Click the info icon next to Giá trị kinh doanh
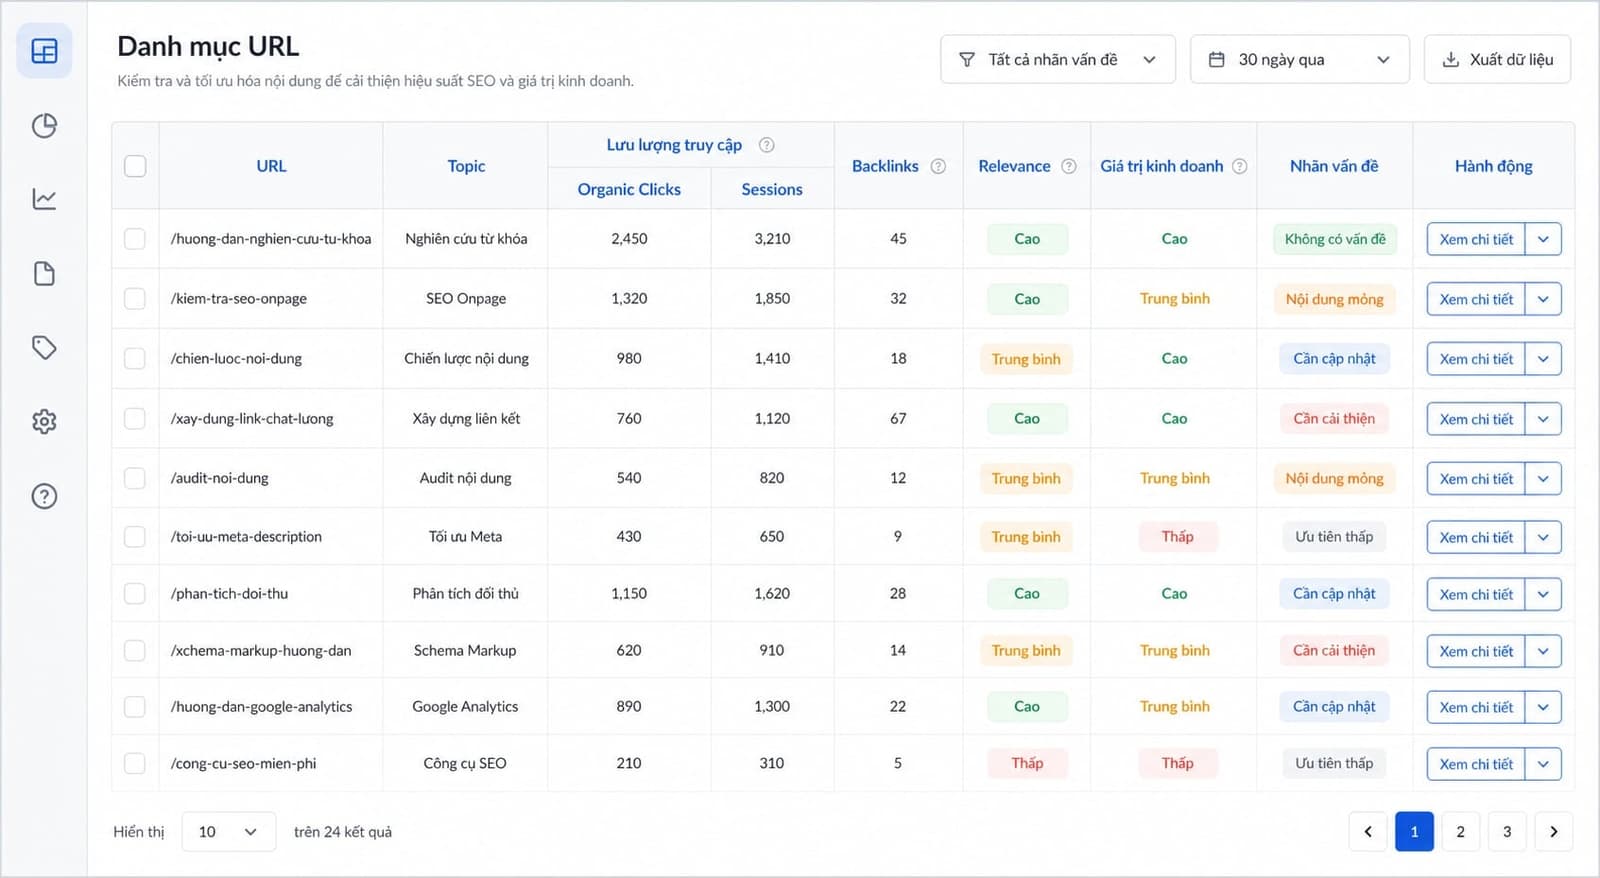 click(x=1239, y=166)
